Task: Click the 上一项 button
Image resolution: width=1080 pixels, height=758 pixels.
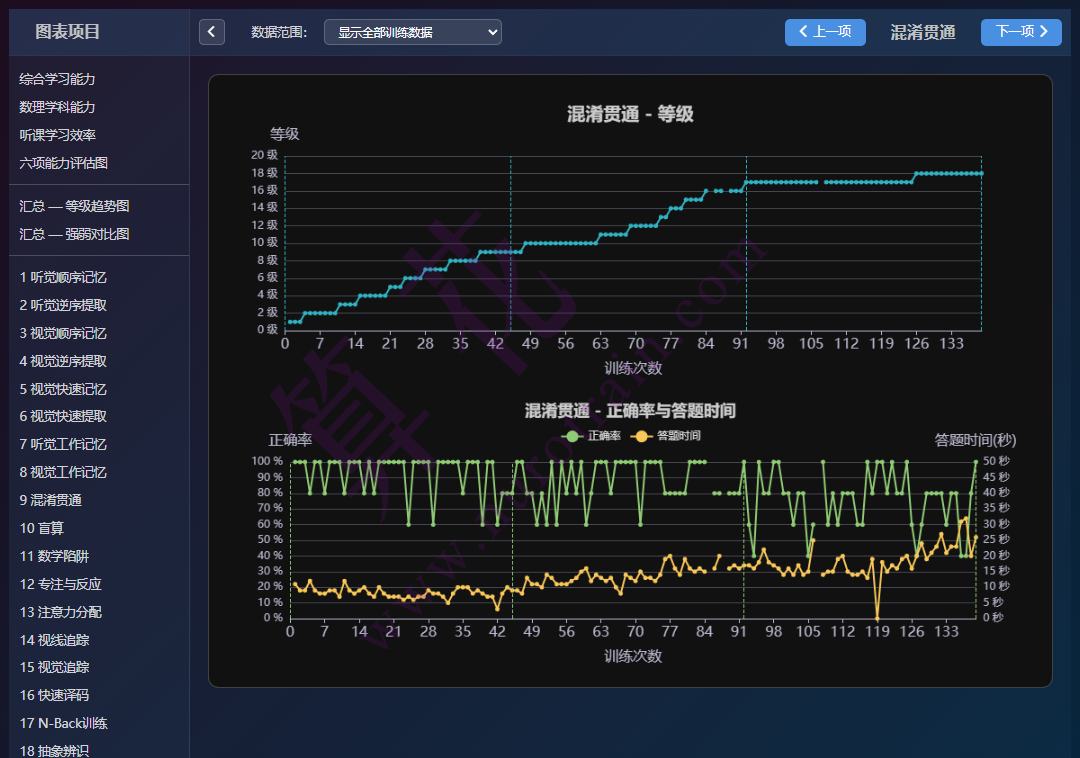Action: tap(824, 32)
